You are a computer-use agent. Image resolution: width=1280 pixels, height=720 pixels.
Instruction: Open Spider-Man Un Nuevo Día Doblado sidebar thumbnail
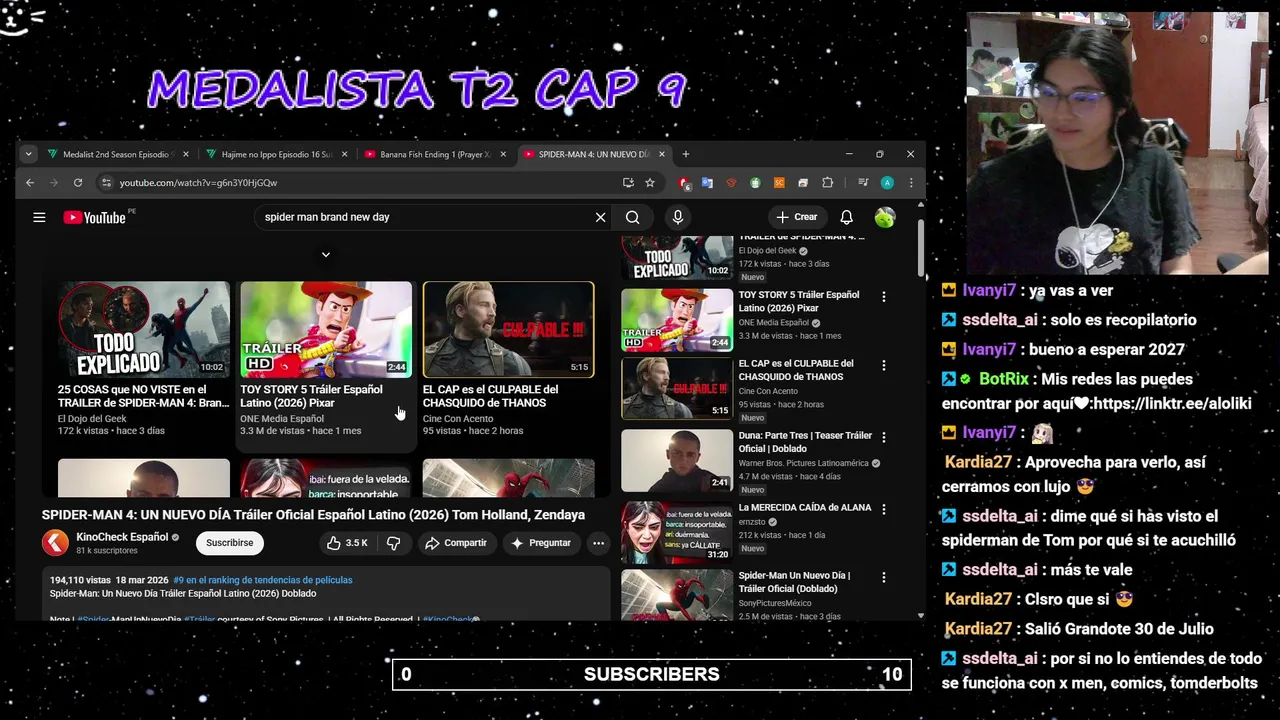click(677, 595)
